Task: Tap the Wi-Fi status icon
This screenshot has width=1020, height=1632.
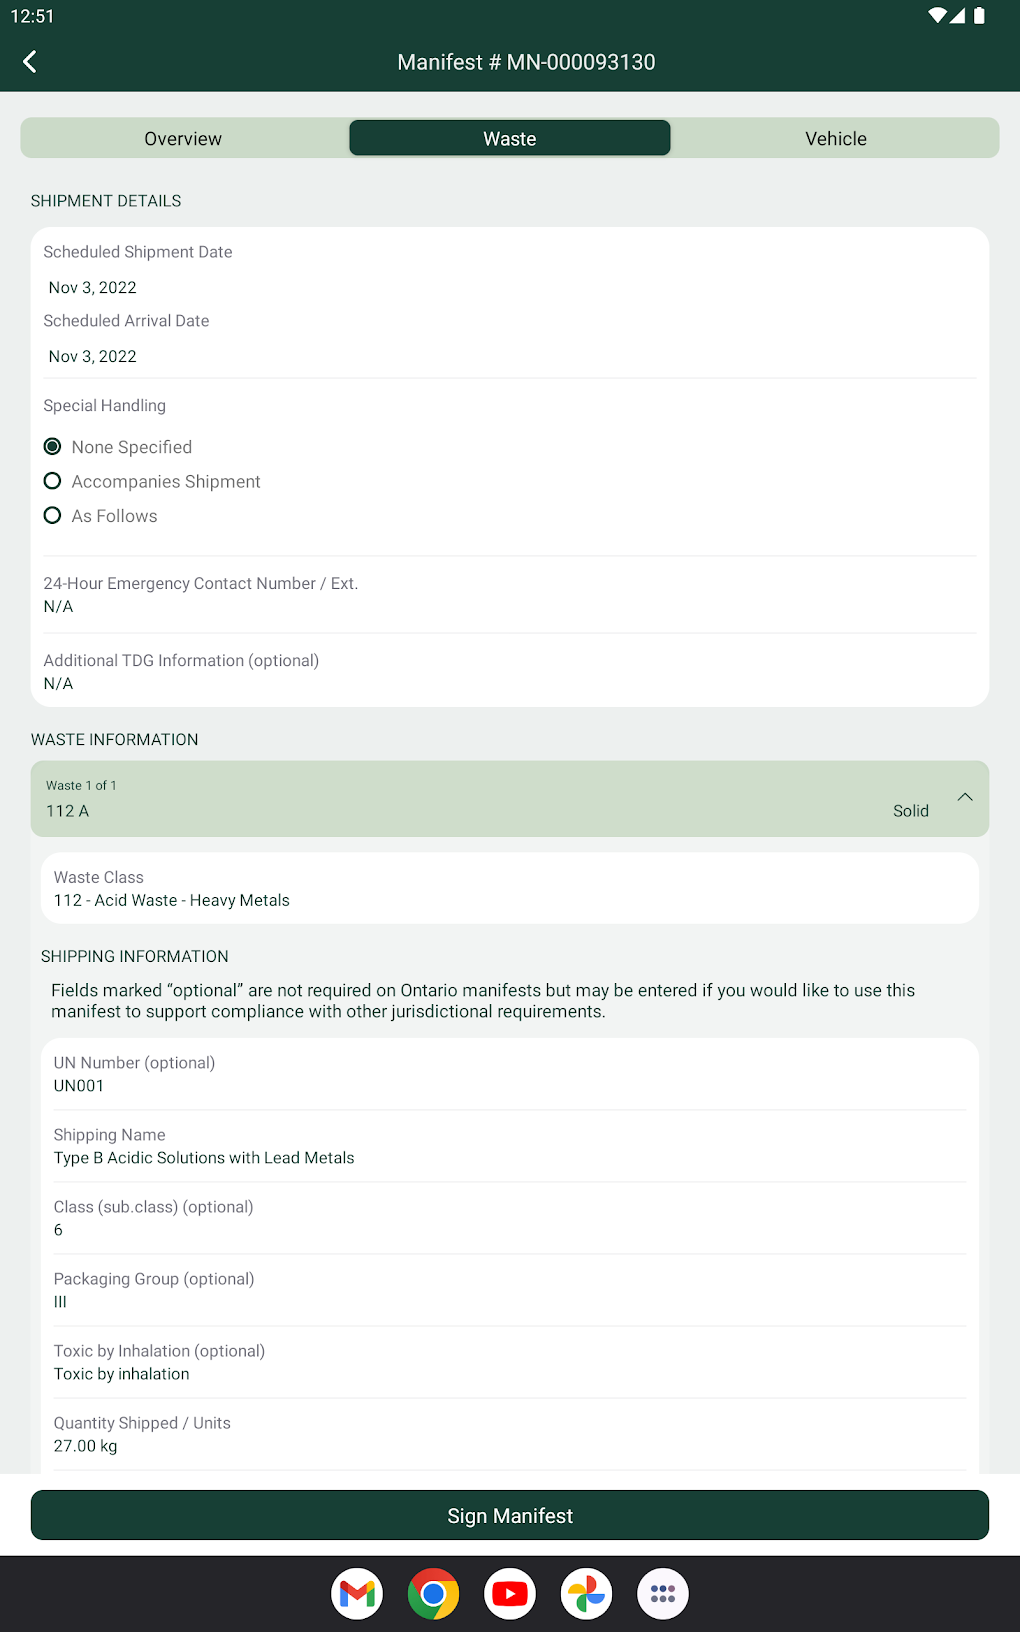Action: click(x=936, y=16)
